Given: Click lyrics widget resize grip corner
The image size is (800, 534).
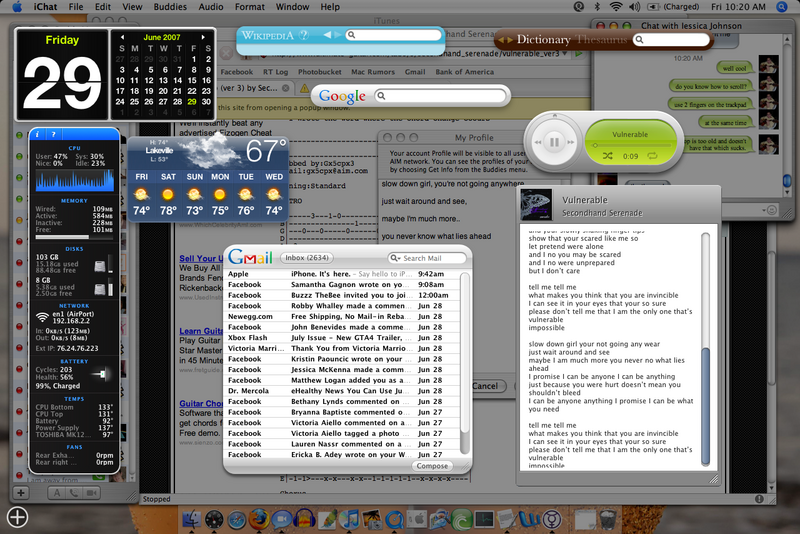Looking at the screenshot, I should pos(714,479).
